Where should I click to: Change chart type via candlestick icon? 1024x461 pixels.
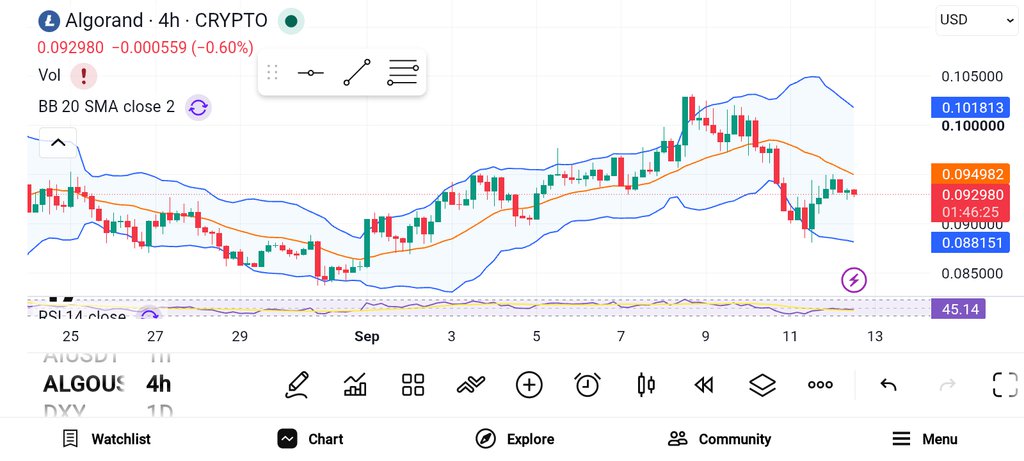click(645, 385)
